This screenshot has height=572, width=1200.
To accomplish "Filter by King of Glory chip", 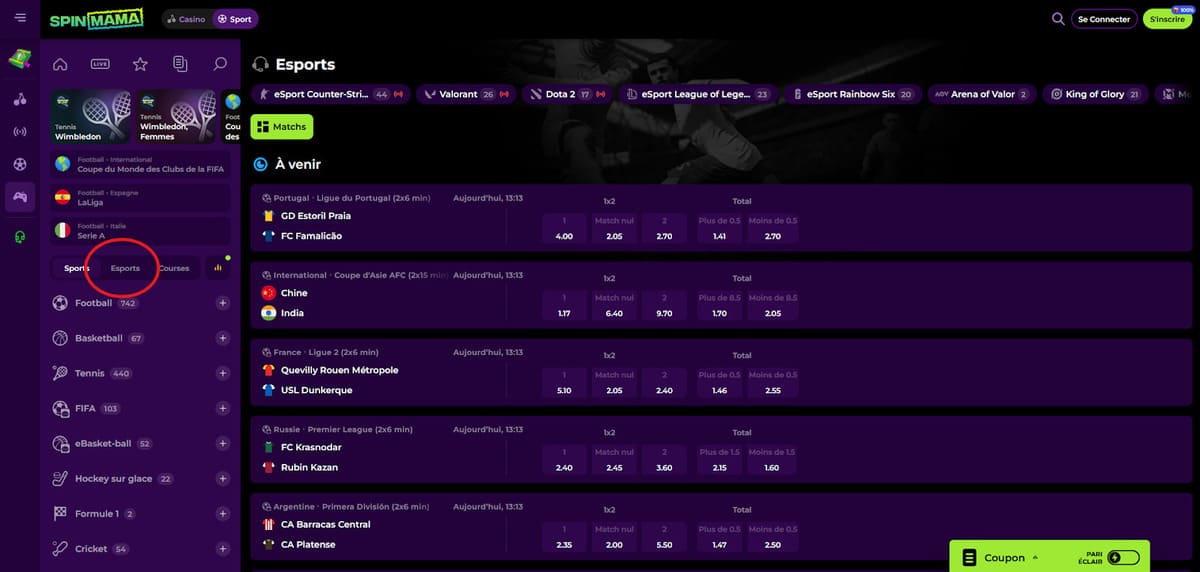I will [1095, 94].
